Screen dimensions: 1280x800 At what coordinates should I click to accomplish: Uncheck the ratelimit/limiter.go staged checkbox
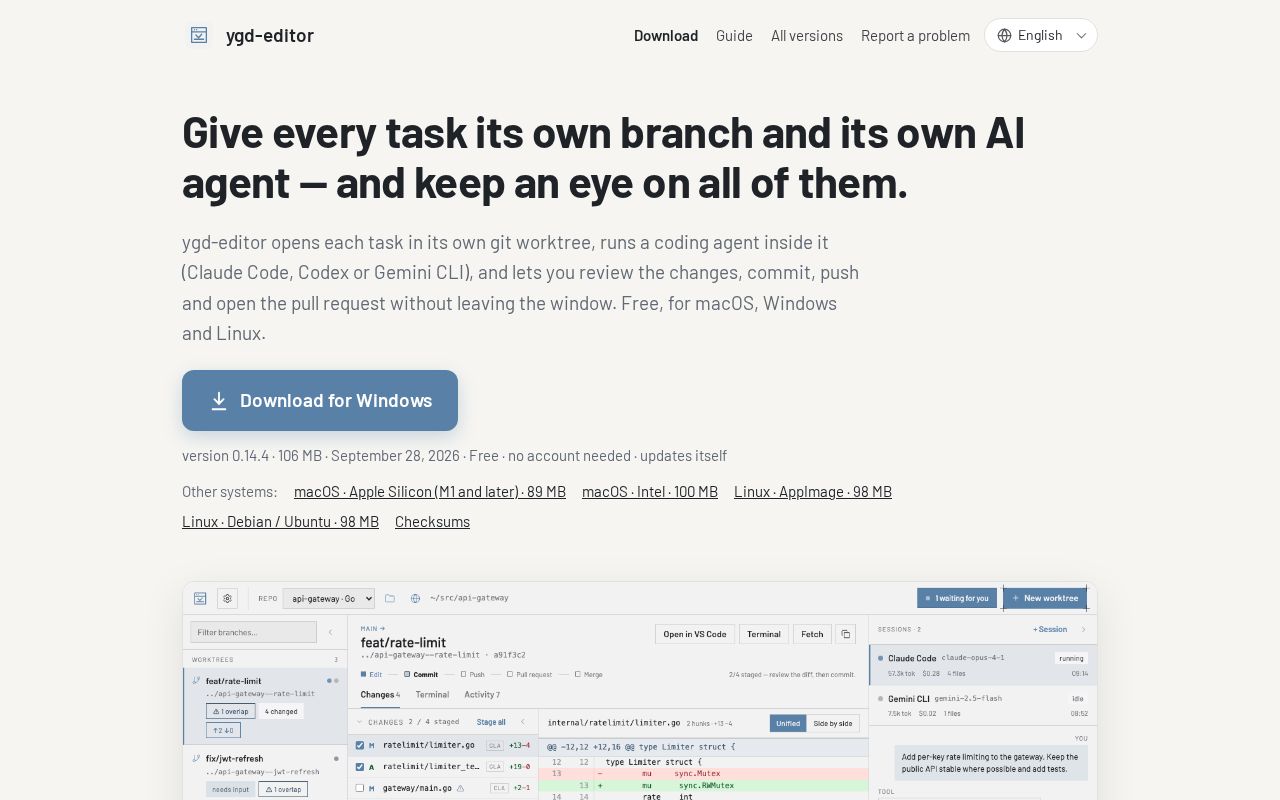[360, 745]
